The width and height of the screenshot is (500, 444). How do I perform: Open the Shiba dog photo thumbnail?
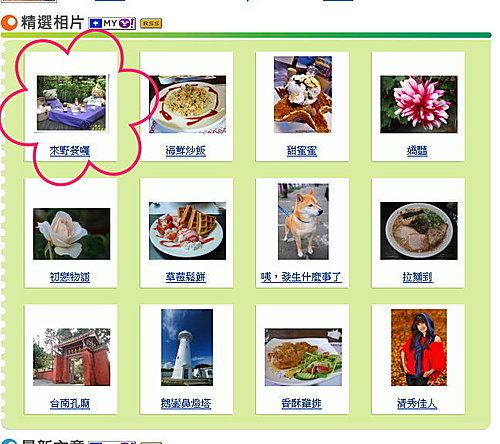pos(303,221)
